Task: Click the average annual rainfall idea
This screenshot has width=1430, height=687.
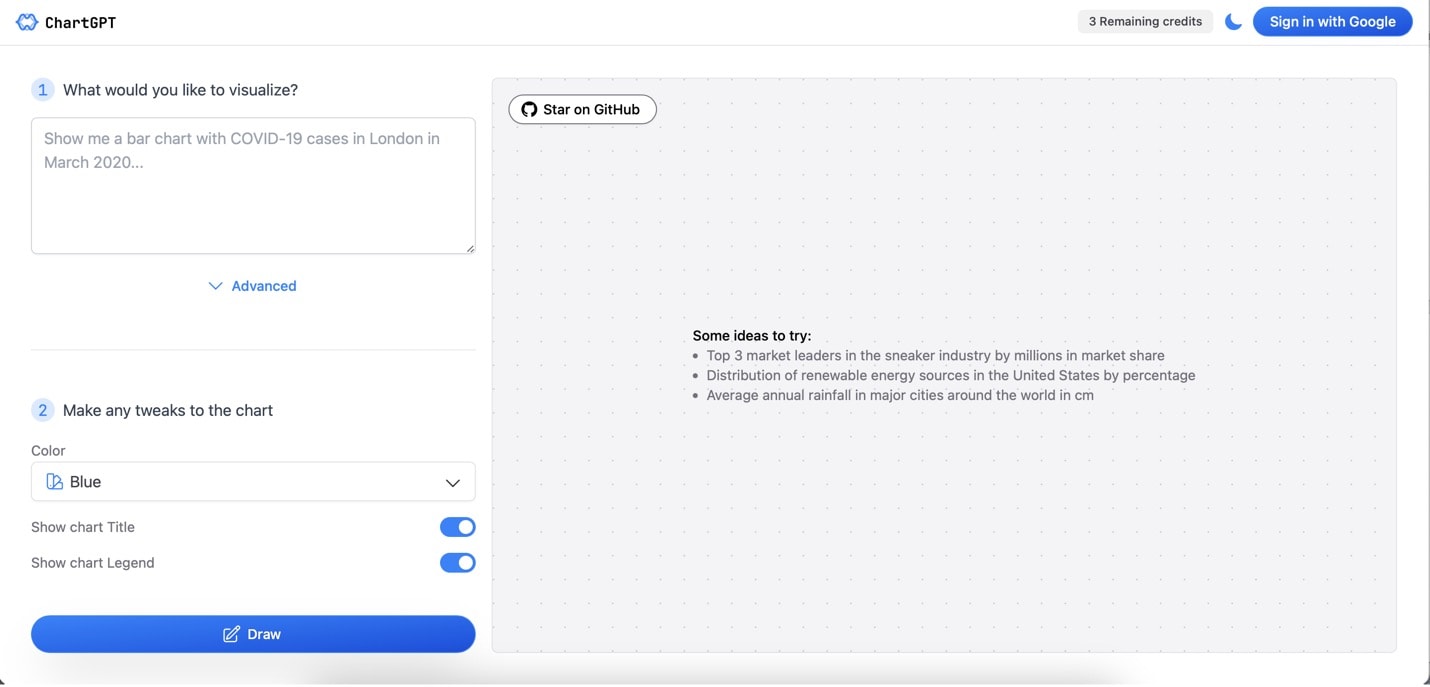Action: (900, 395)
